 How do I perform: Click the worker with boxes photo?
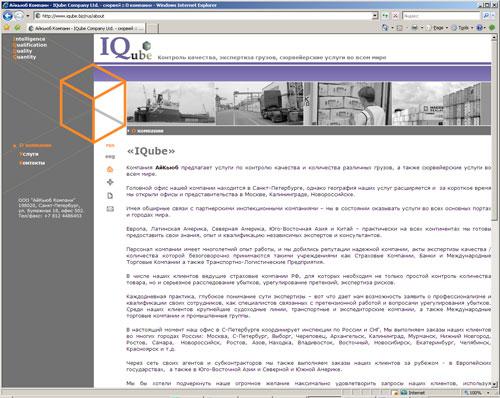pos(348,104)
